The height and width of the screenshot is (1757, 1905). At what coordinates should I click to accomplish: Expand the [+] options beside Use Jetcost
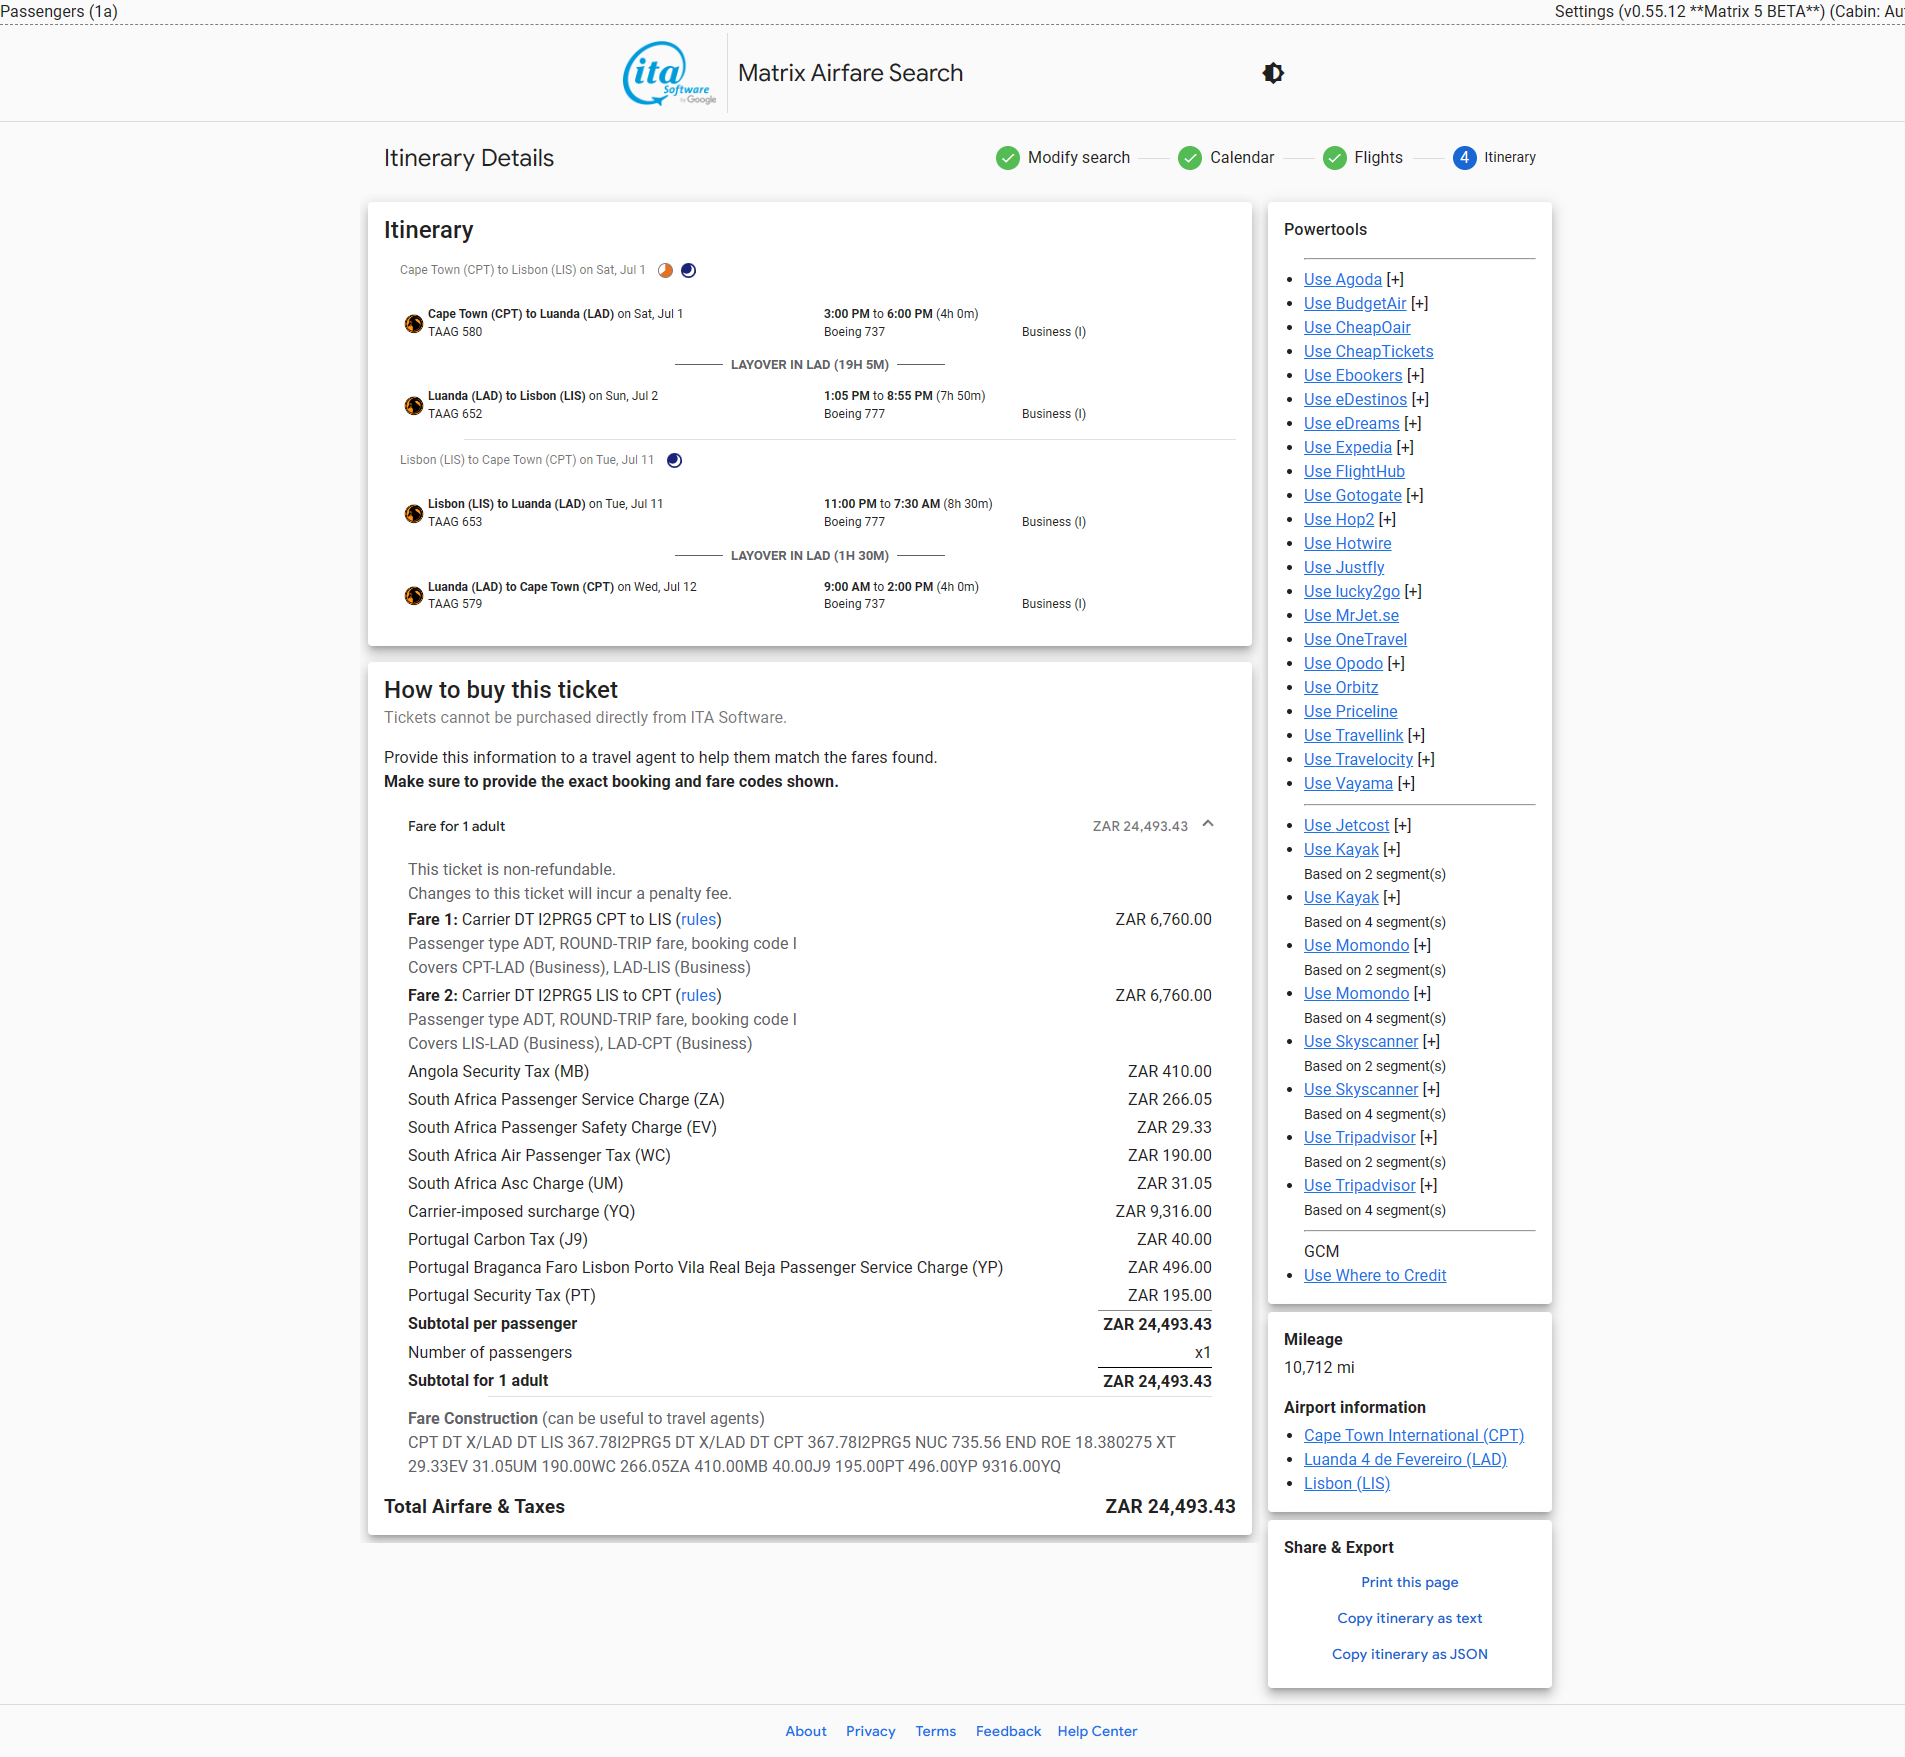(1403, 826)
